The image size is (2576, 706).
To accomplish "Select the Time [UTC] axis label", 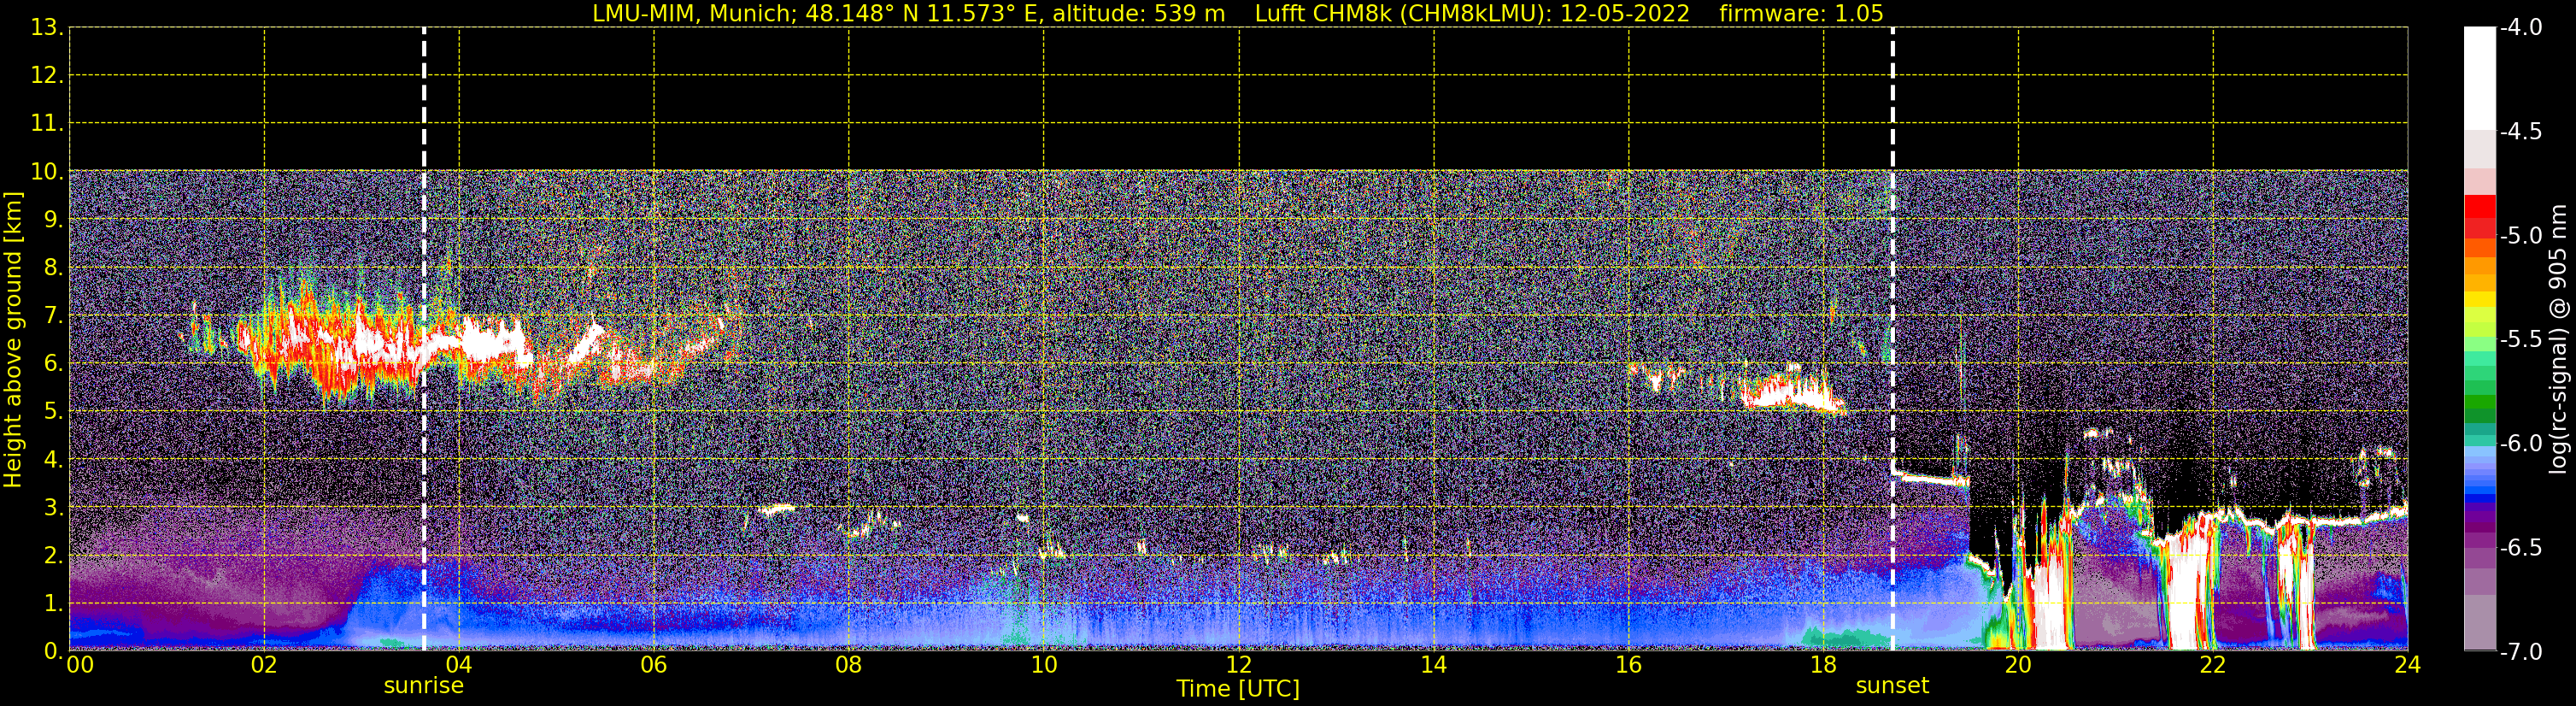I will click(1238, 689).
